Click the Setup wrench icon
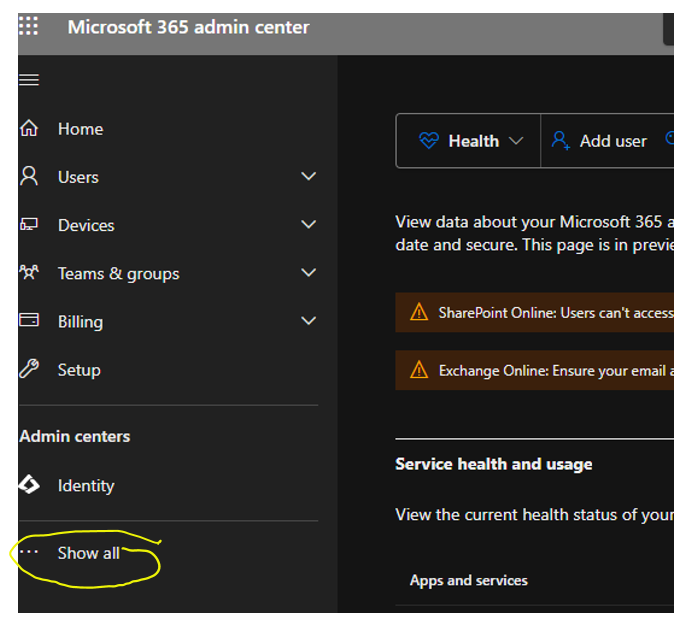The image size is (683, 618). (x=29, y=369)
